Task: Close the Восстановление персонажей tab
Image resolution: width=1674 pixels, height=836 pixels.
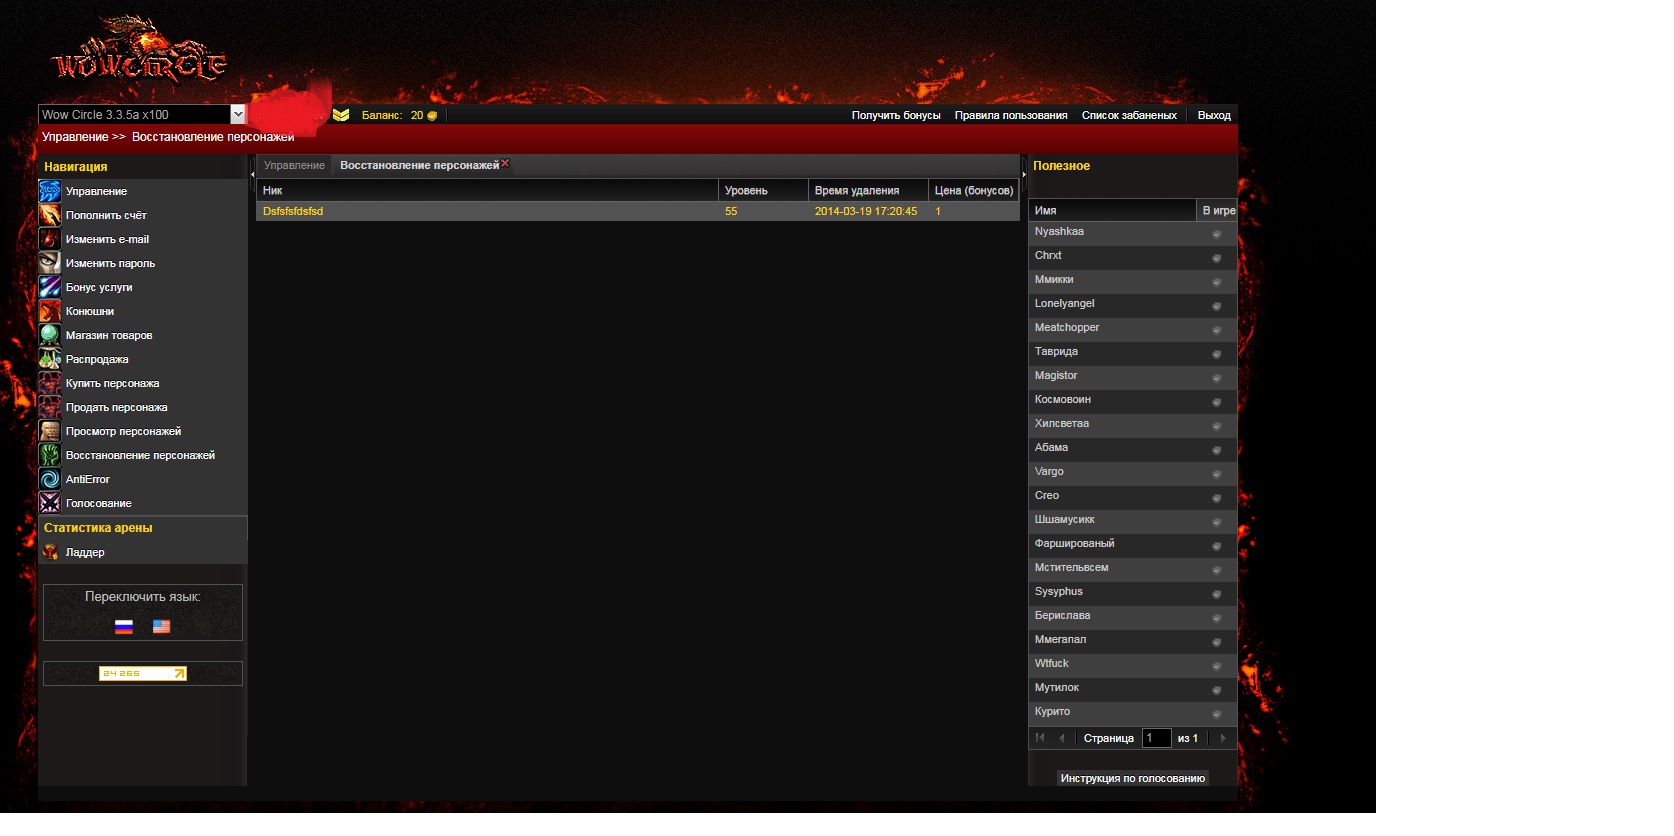Action: click(505, 163)
